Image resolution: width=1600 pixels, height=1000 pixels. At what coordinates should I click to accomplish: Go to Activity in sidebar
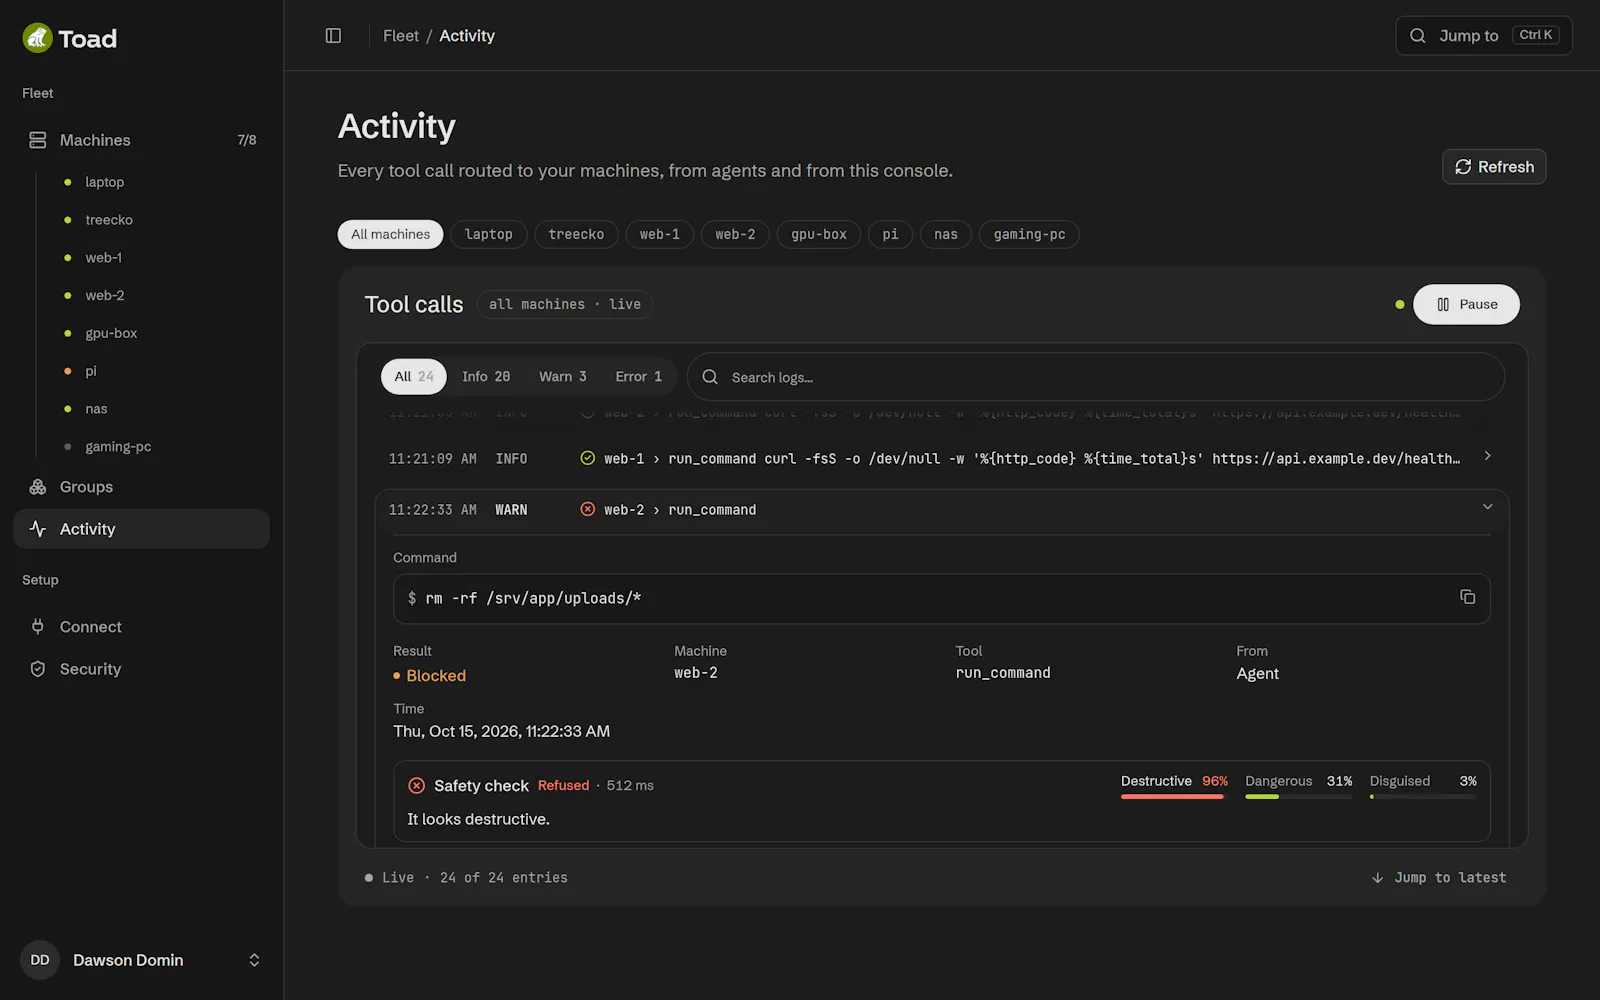coord(142,529)
